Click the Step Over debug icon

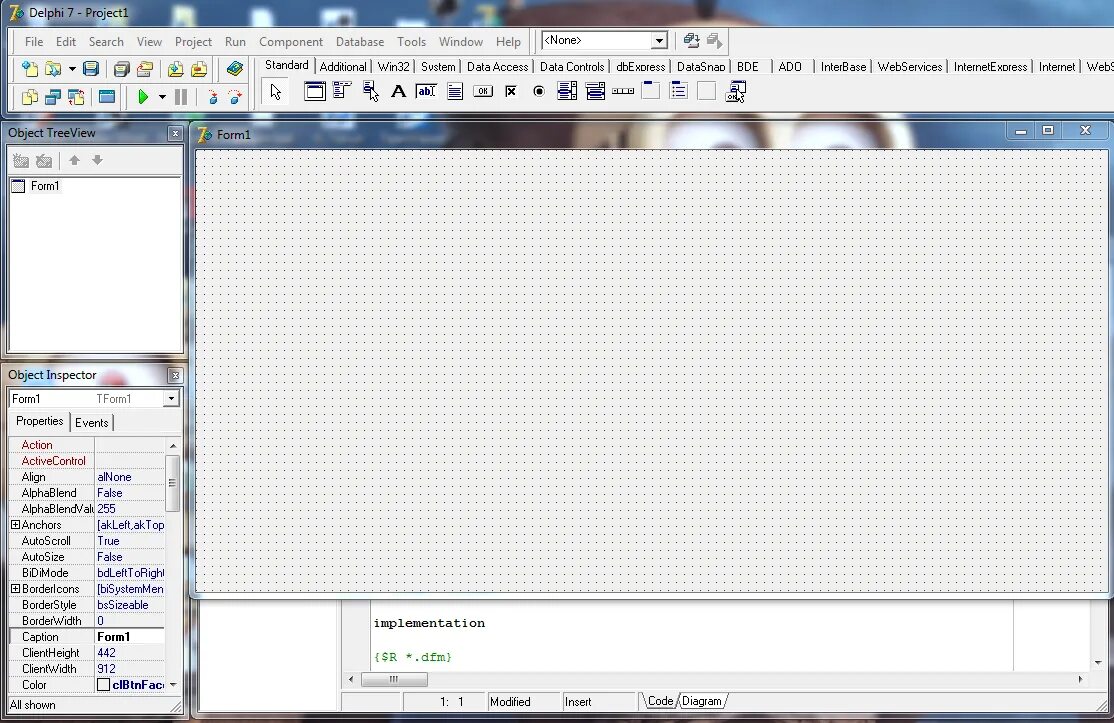235,97
